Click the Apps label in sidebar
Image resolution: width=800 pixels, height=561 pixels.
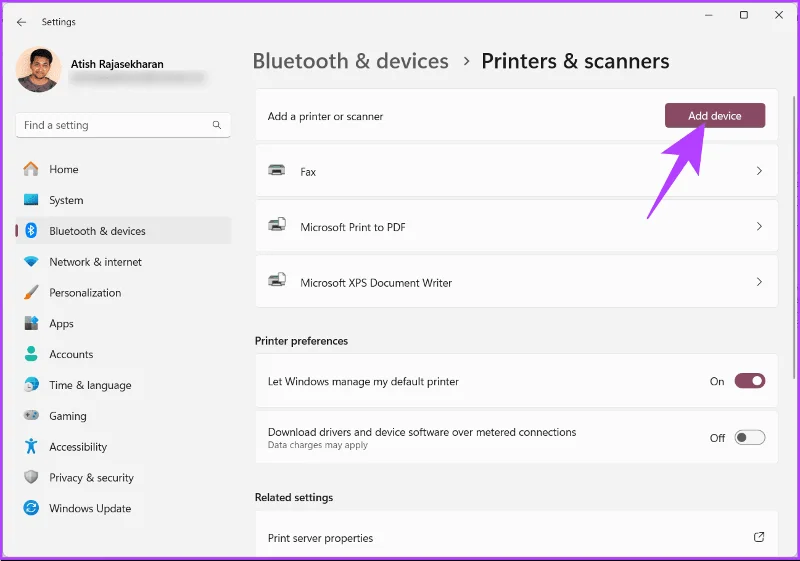pyautogui.click(x=61, y=324)
